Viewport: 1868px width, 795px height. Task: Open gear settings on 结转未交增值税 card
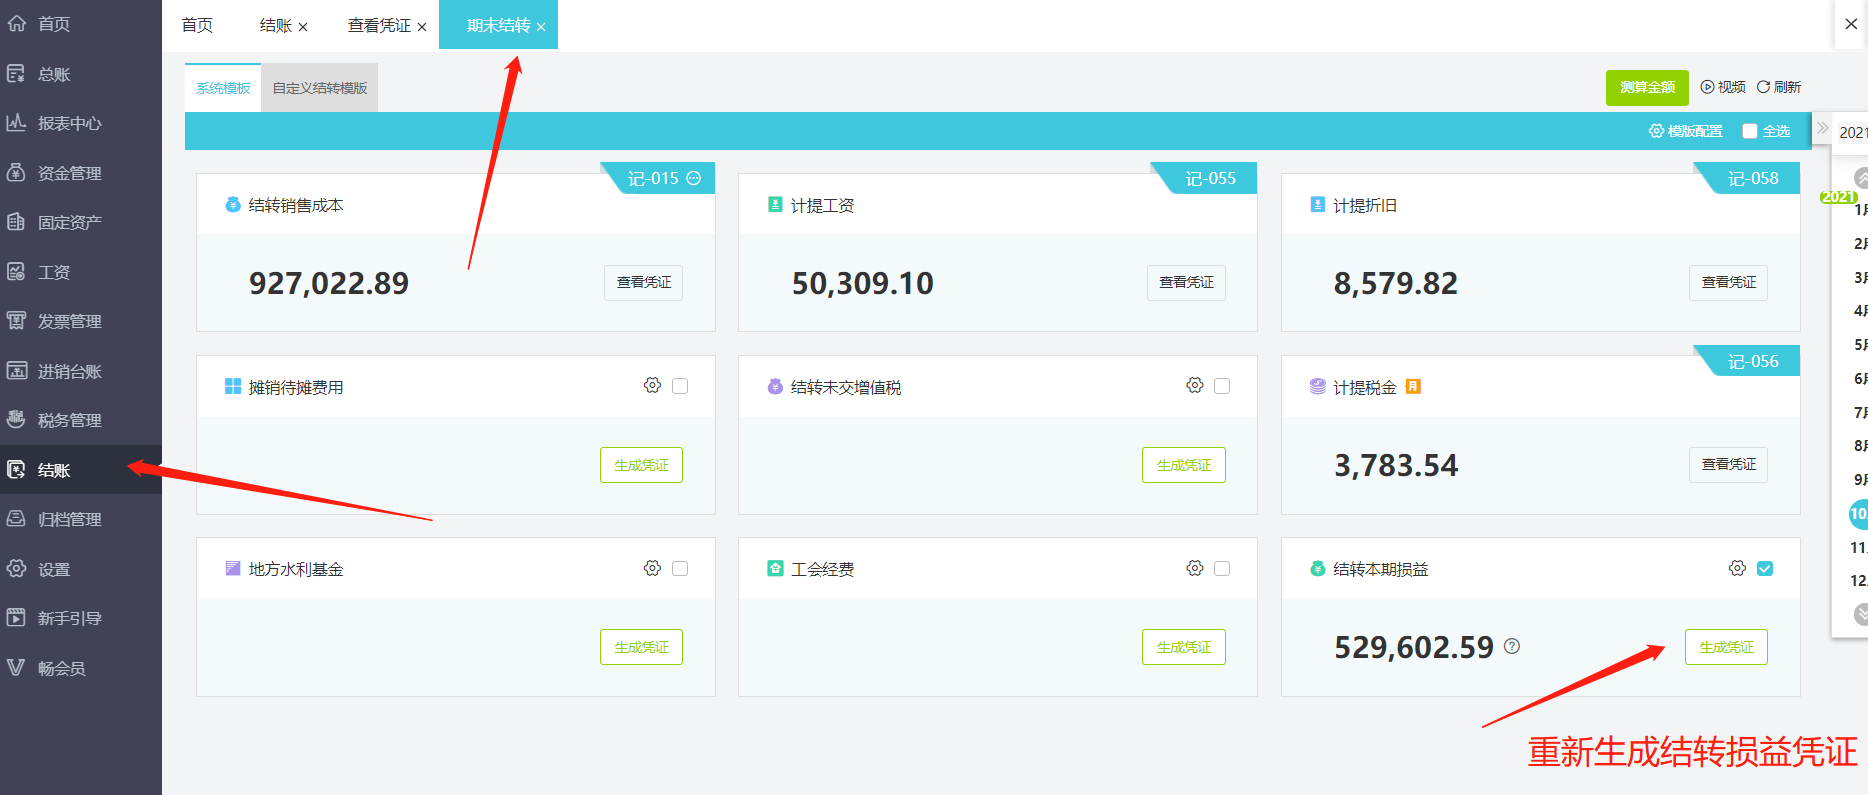(x=1194, y=386)
